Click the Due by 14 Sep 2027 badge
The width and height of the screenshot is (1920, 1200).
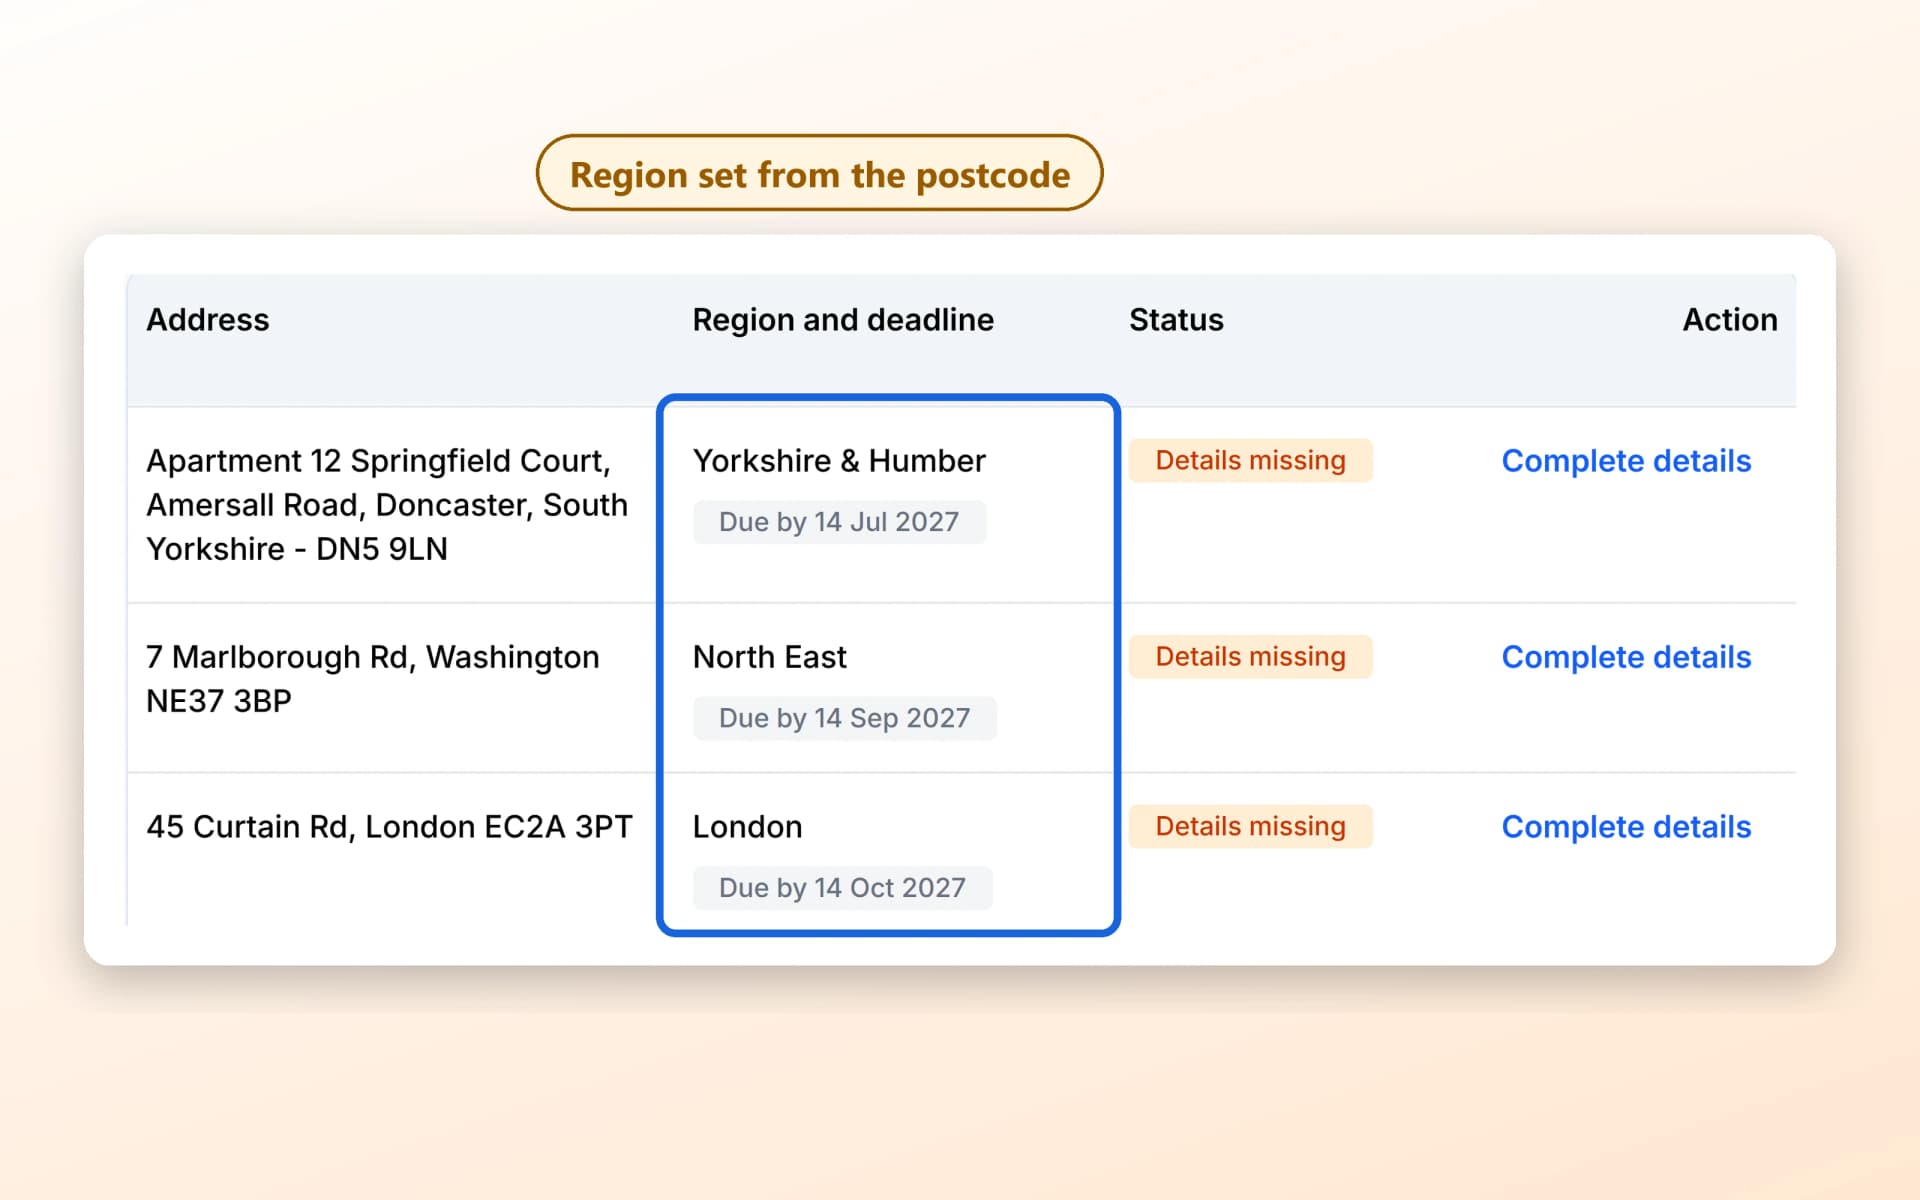coord(845,718)
